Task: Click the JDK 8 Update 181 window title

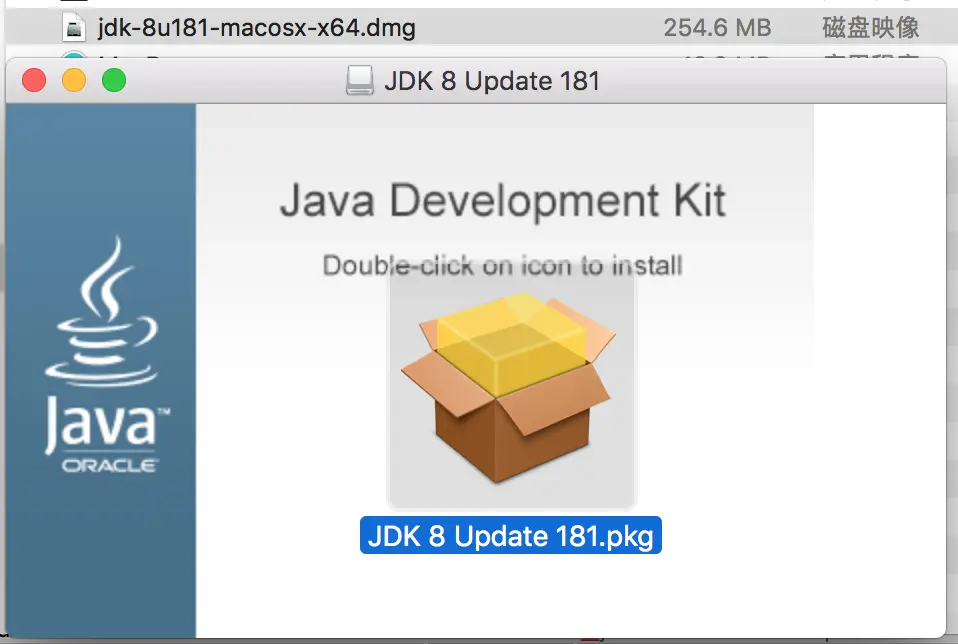Action: 492,81
